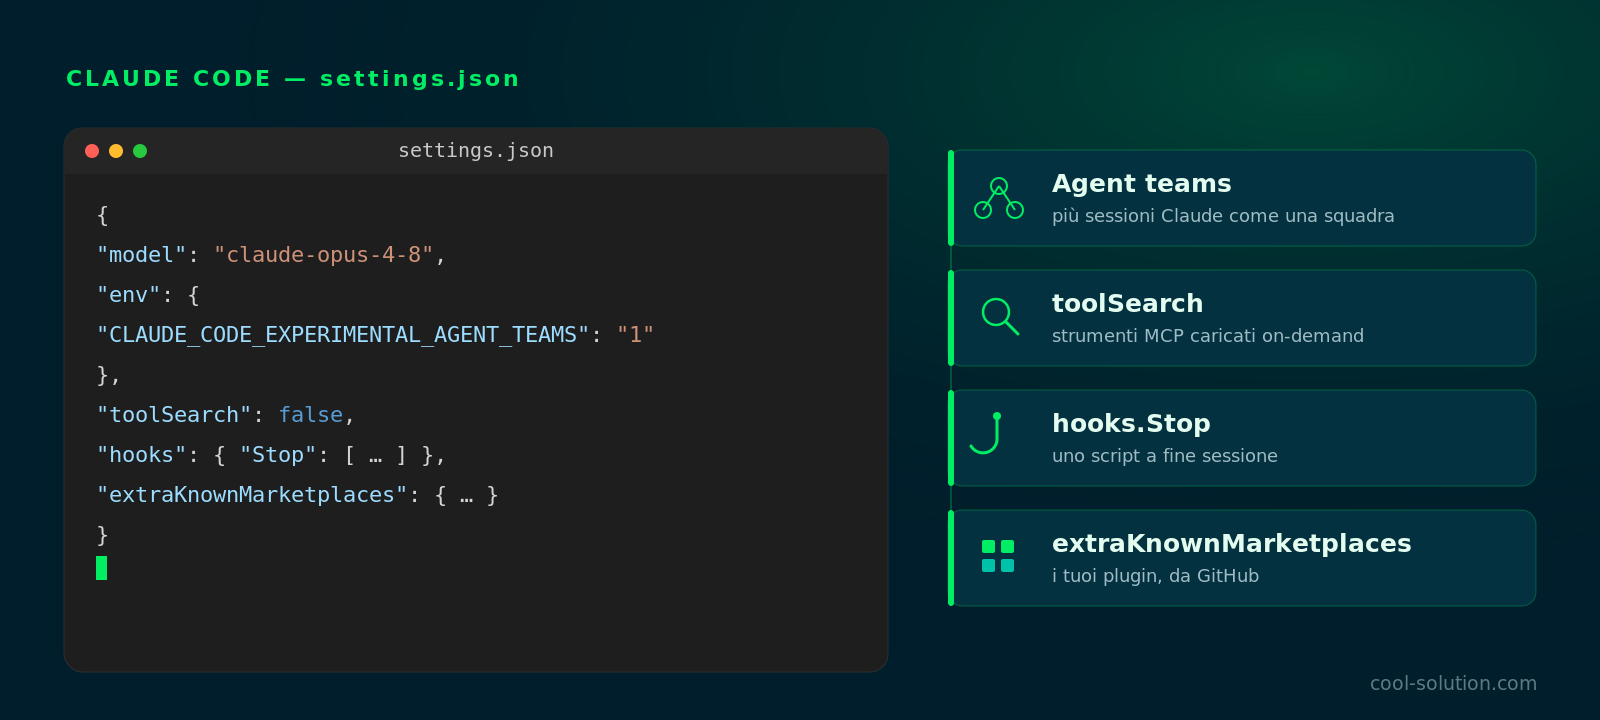Click the opening brace on first code line
1600x720 pixels.
[102, 215]
